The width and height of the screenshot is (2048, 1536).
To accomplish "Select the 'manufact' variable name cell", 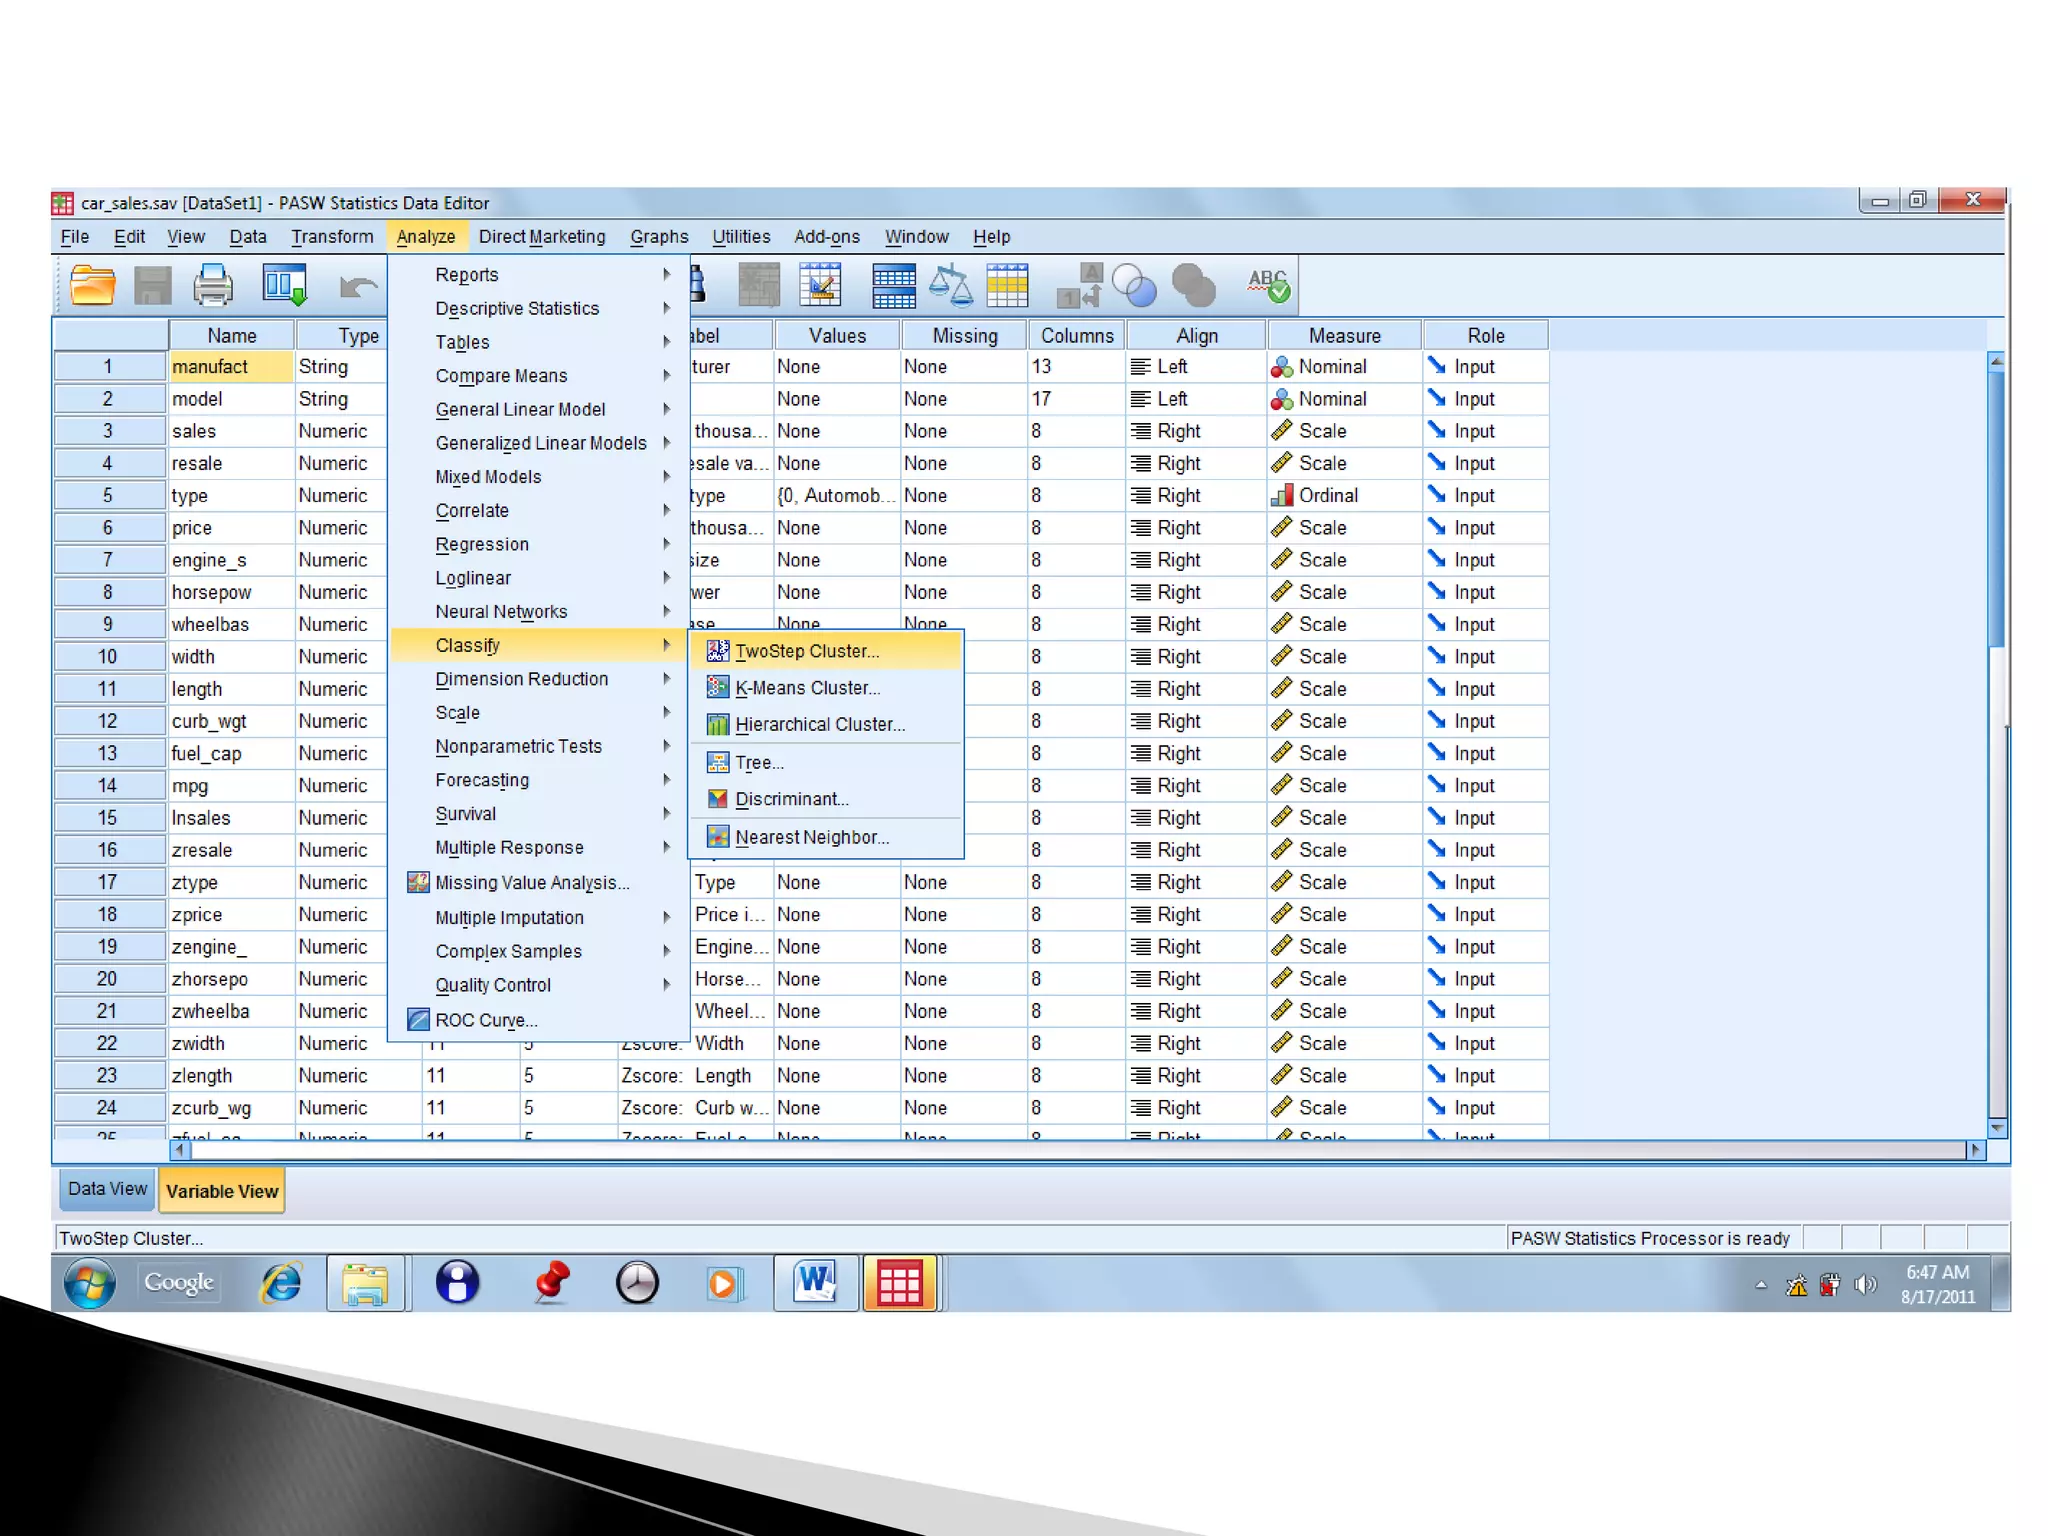I will (232, 367).
